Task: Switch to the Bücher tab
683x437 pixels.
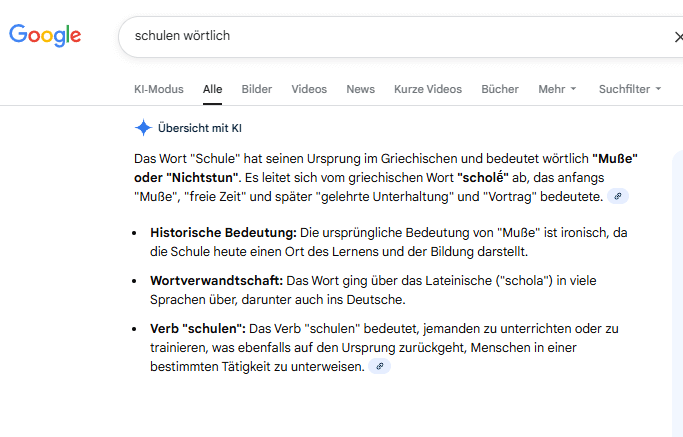Action: coord(500,89)
